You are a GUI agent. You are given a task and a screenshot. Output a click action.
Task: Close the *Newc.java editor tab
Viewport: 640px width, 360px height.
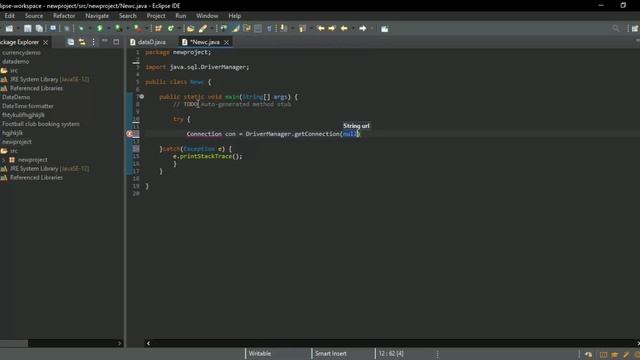click(227, 42)
